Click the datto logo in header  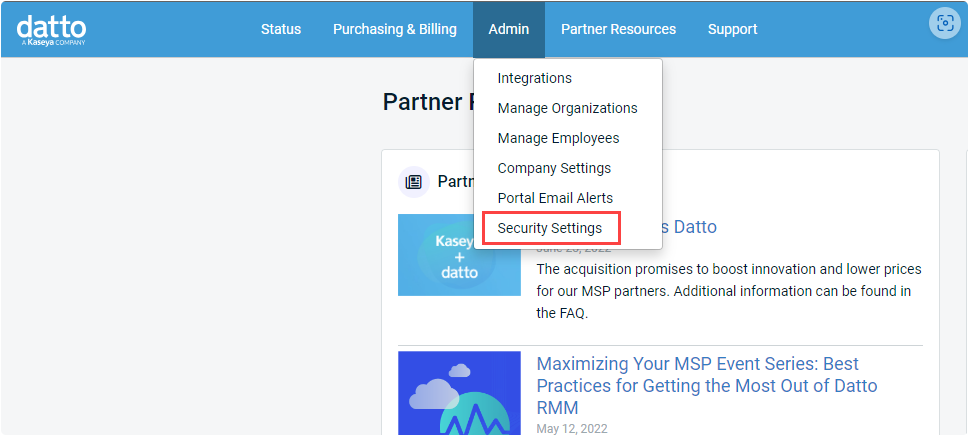[x=51, y=30]
